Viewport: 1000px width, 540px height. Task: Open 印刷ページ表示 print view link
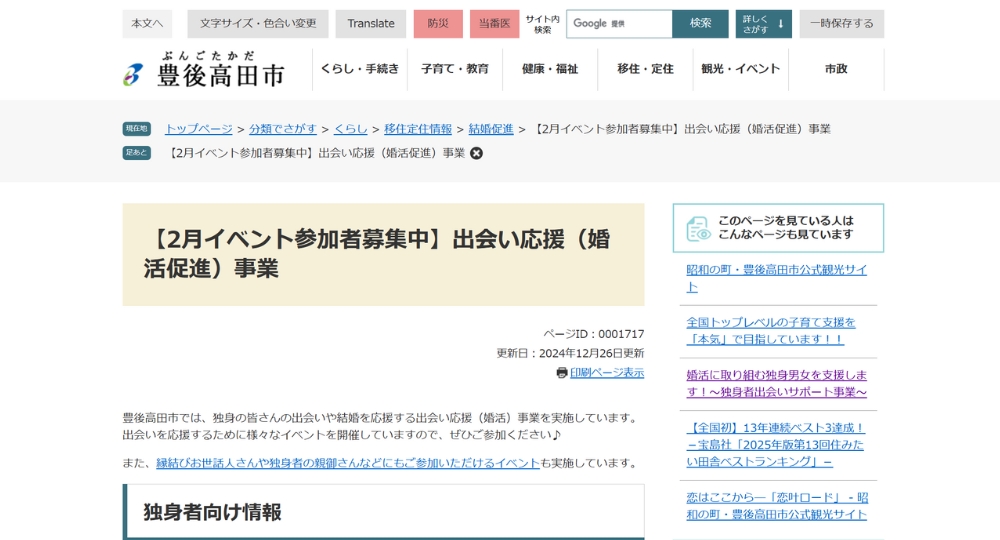click(607, 373)
